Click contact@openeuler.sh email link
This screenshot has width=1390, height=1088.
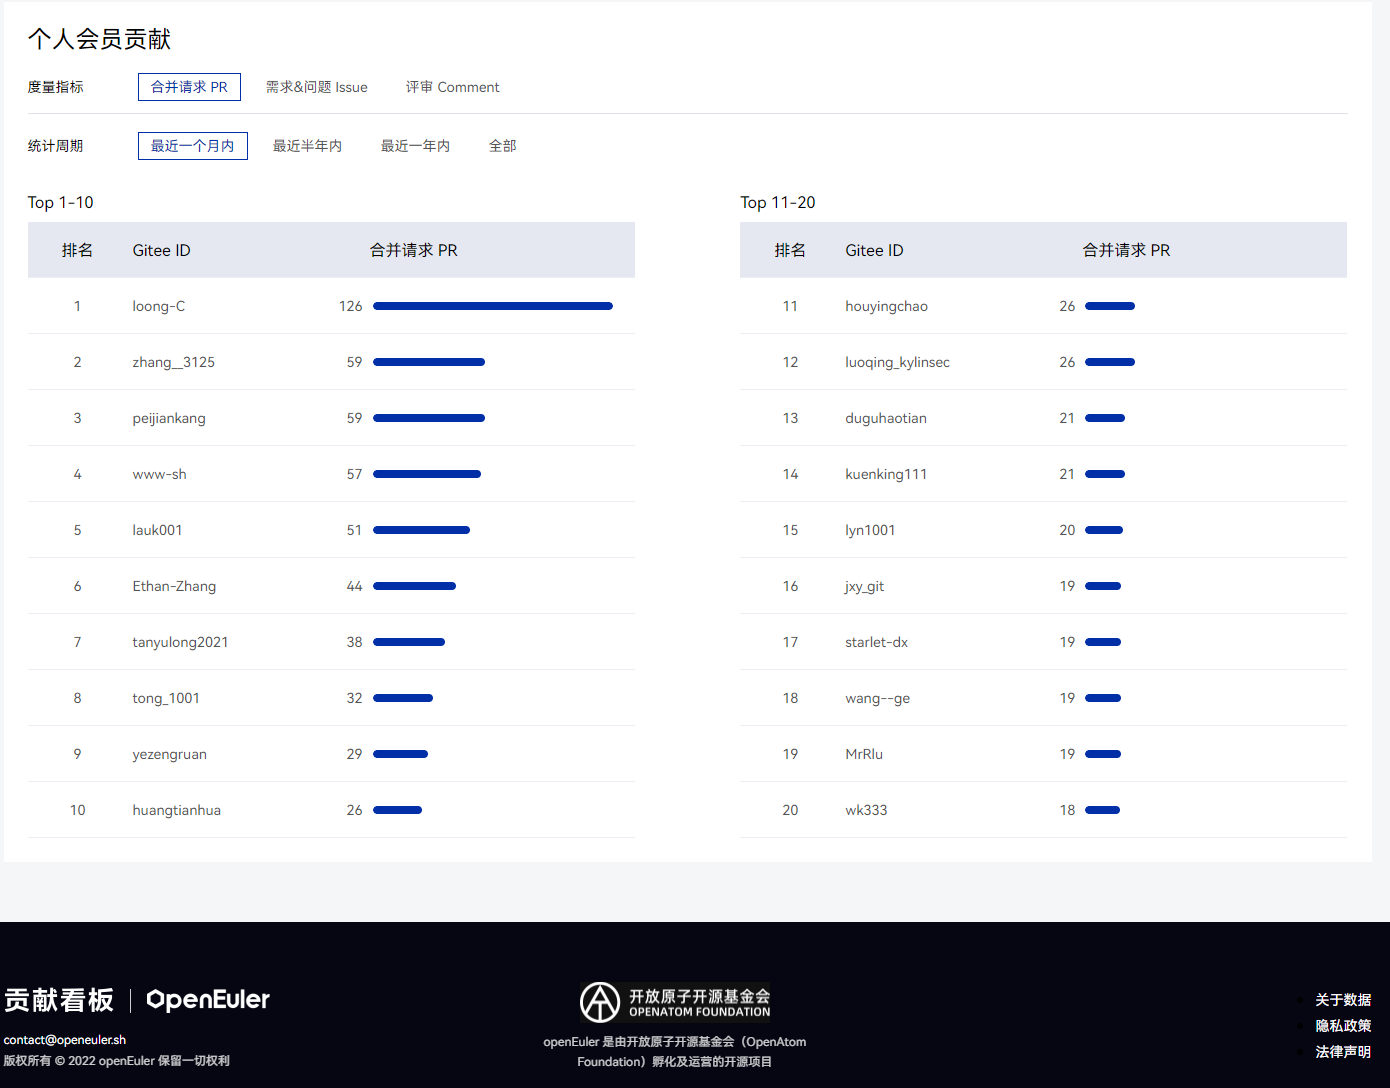65,1040
